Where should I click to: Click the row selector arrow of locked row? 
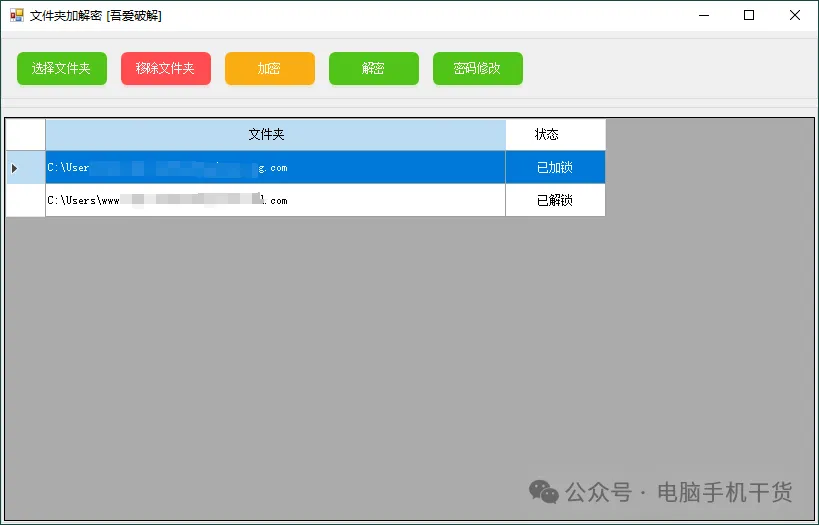(x=26, y=168)
